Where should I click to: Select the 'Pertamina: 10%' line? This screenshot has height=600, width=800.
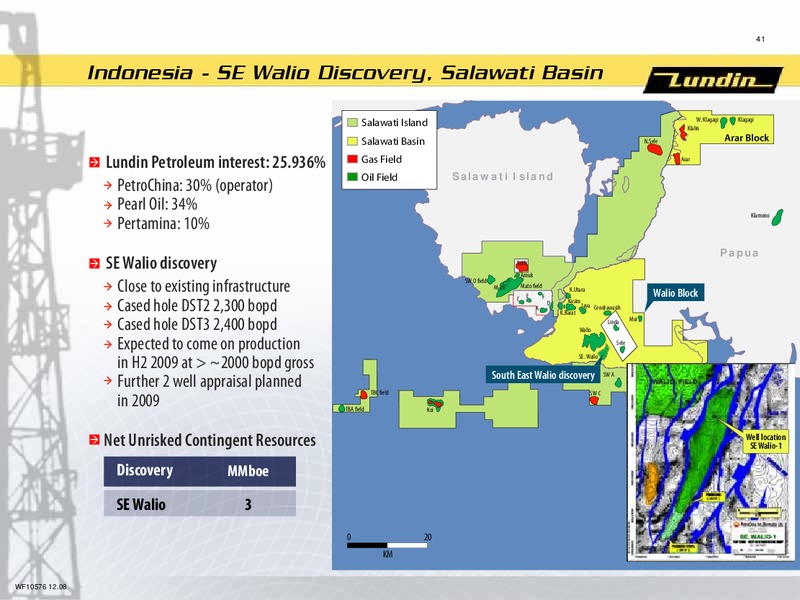tap(163, 223)
